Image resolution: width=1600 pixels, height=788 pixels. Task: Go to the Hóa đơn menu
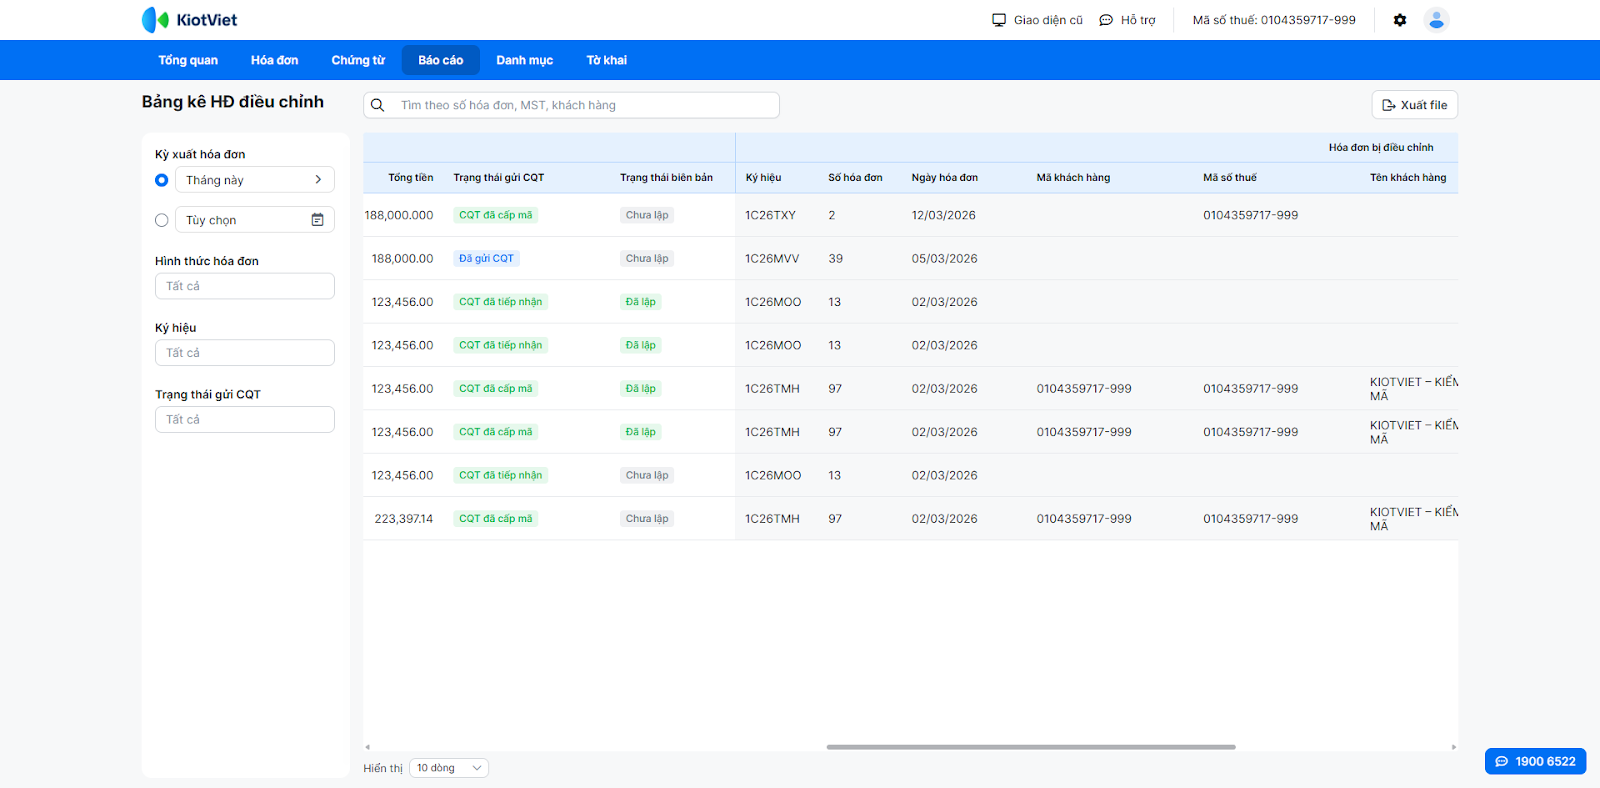[274, 60]
